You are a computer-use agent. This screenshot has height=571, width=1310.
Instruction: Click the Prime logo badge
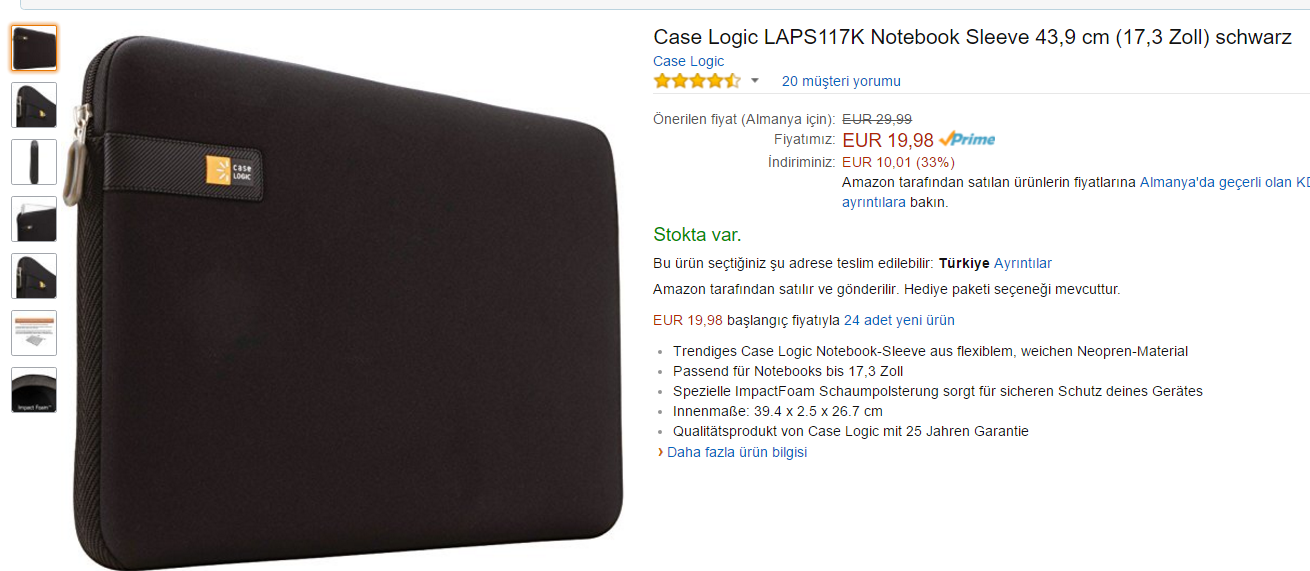pyautogui.click(x=967, y=140)
